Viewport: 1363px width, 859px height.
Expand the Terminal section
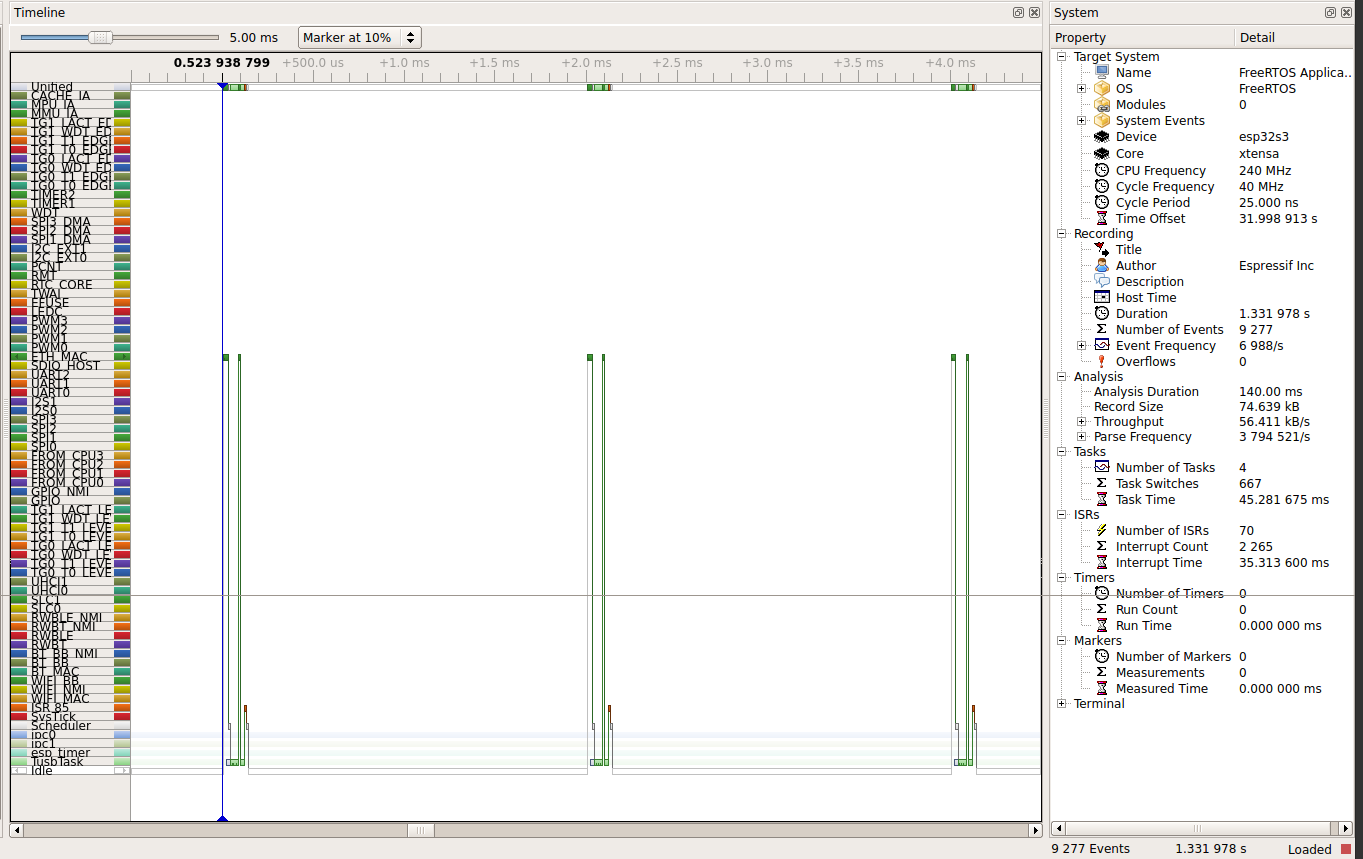(1061, 703)
